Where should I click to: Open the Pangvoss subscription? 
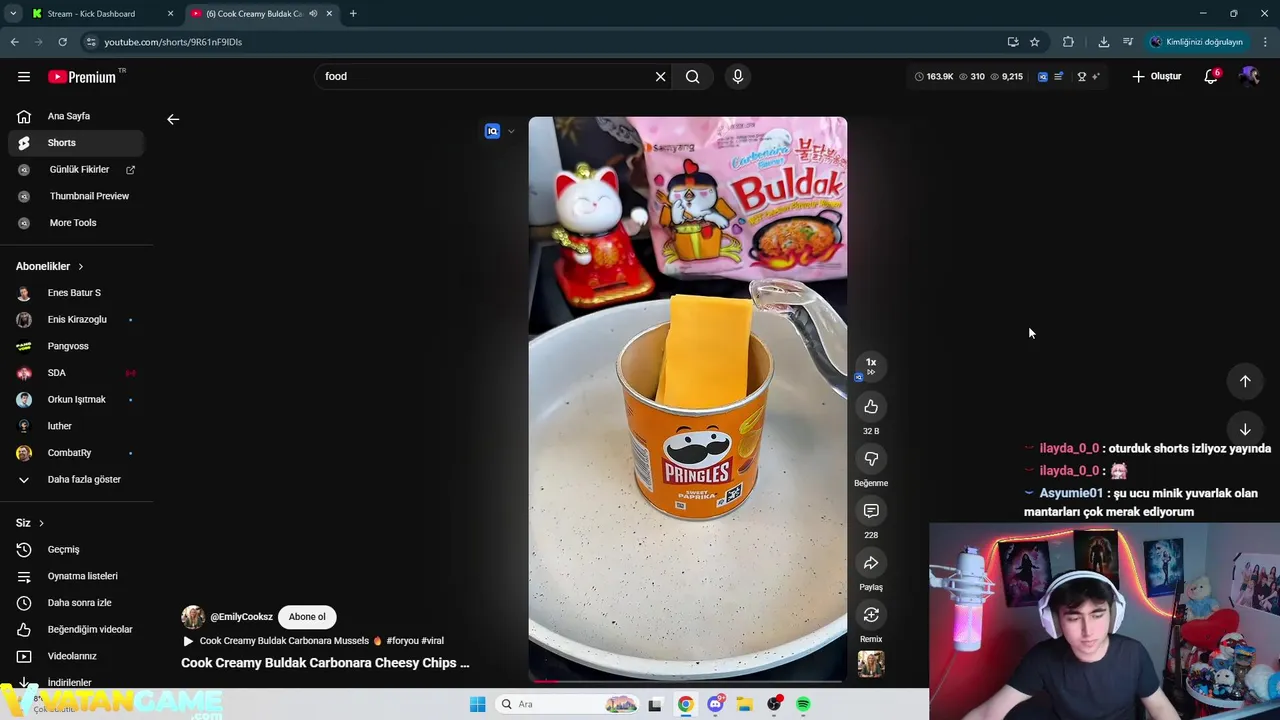76,346
